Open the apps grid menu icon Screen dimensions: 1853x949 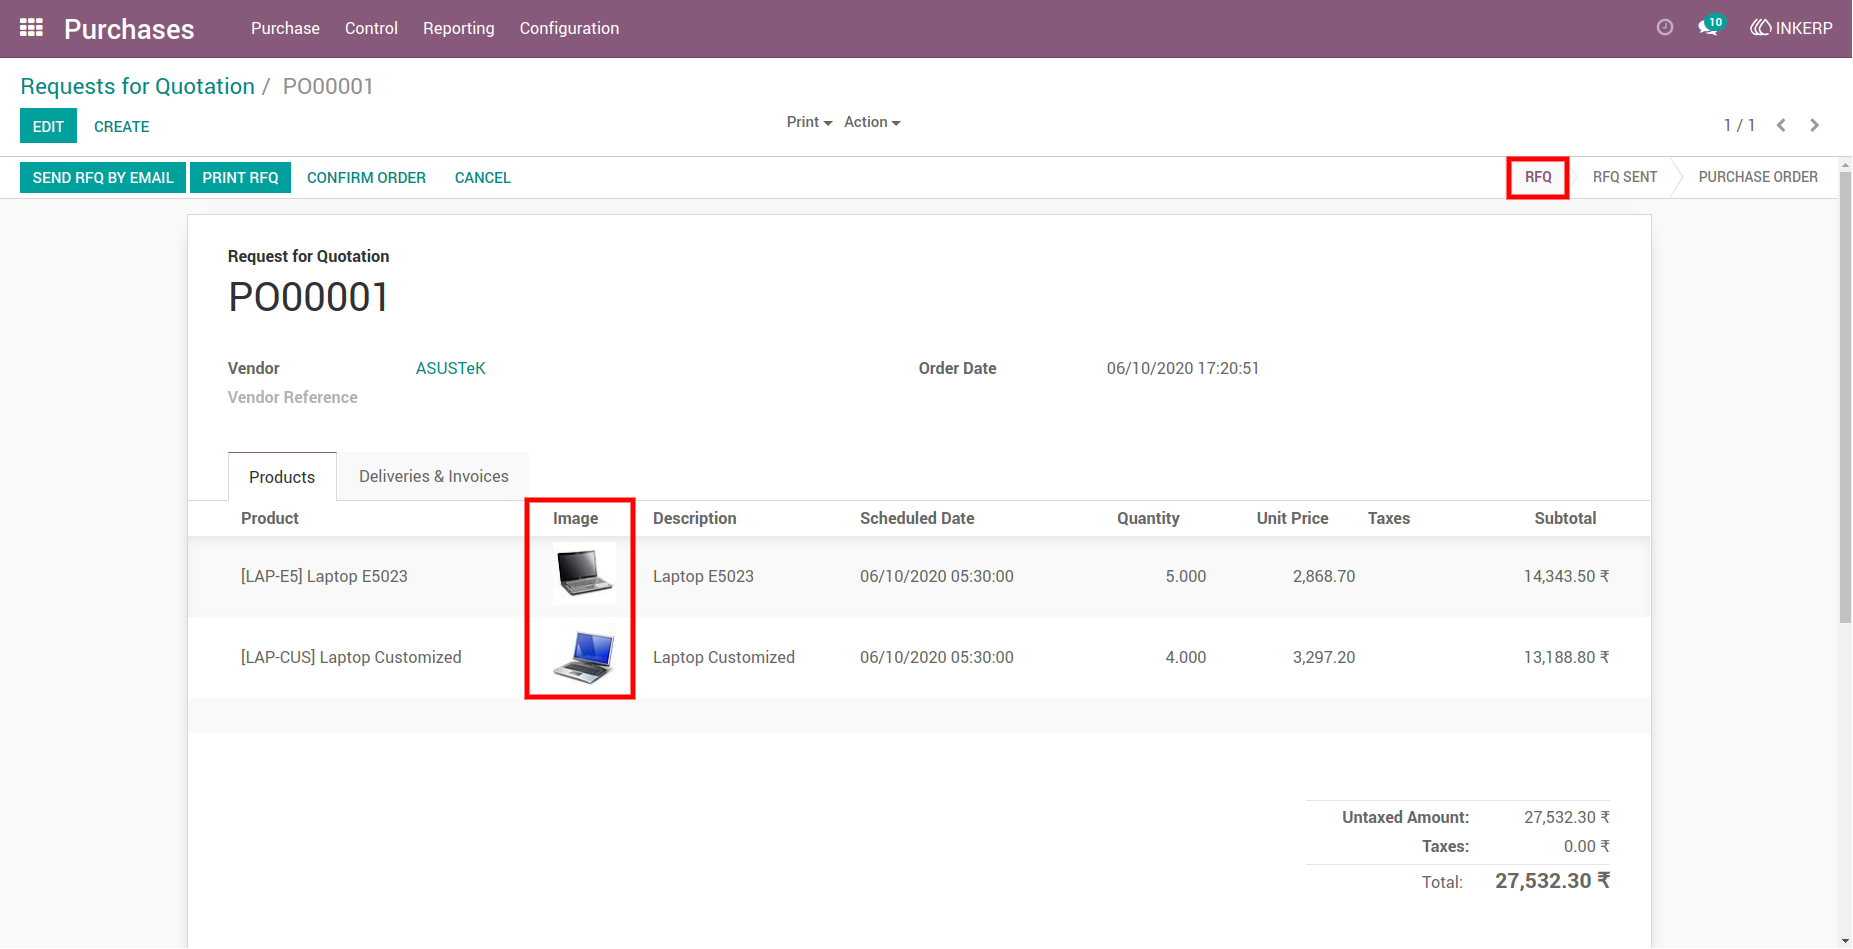tap(31, 28)
